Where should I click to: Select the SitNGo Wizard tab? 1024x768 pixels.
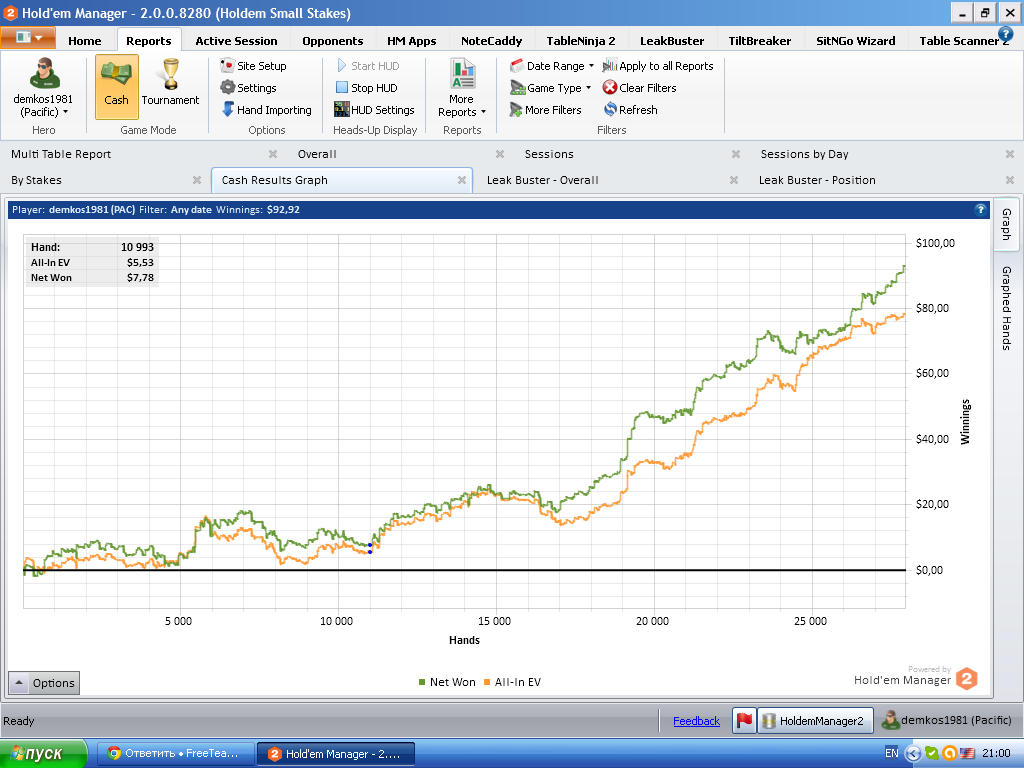point(856,40)
